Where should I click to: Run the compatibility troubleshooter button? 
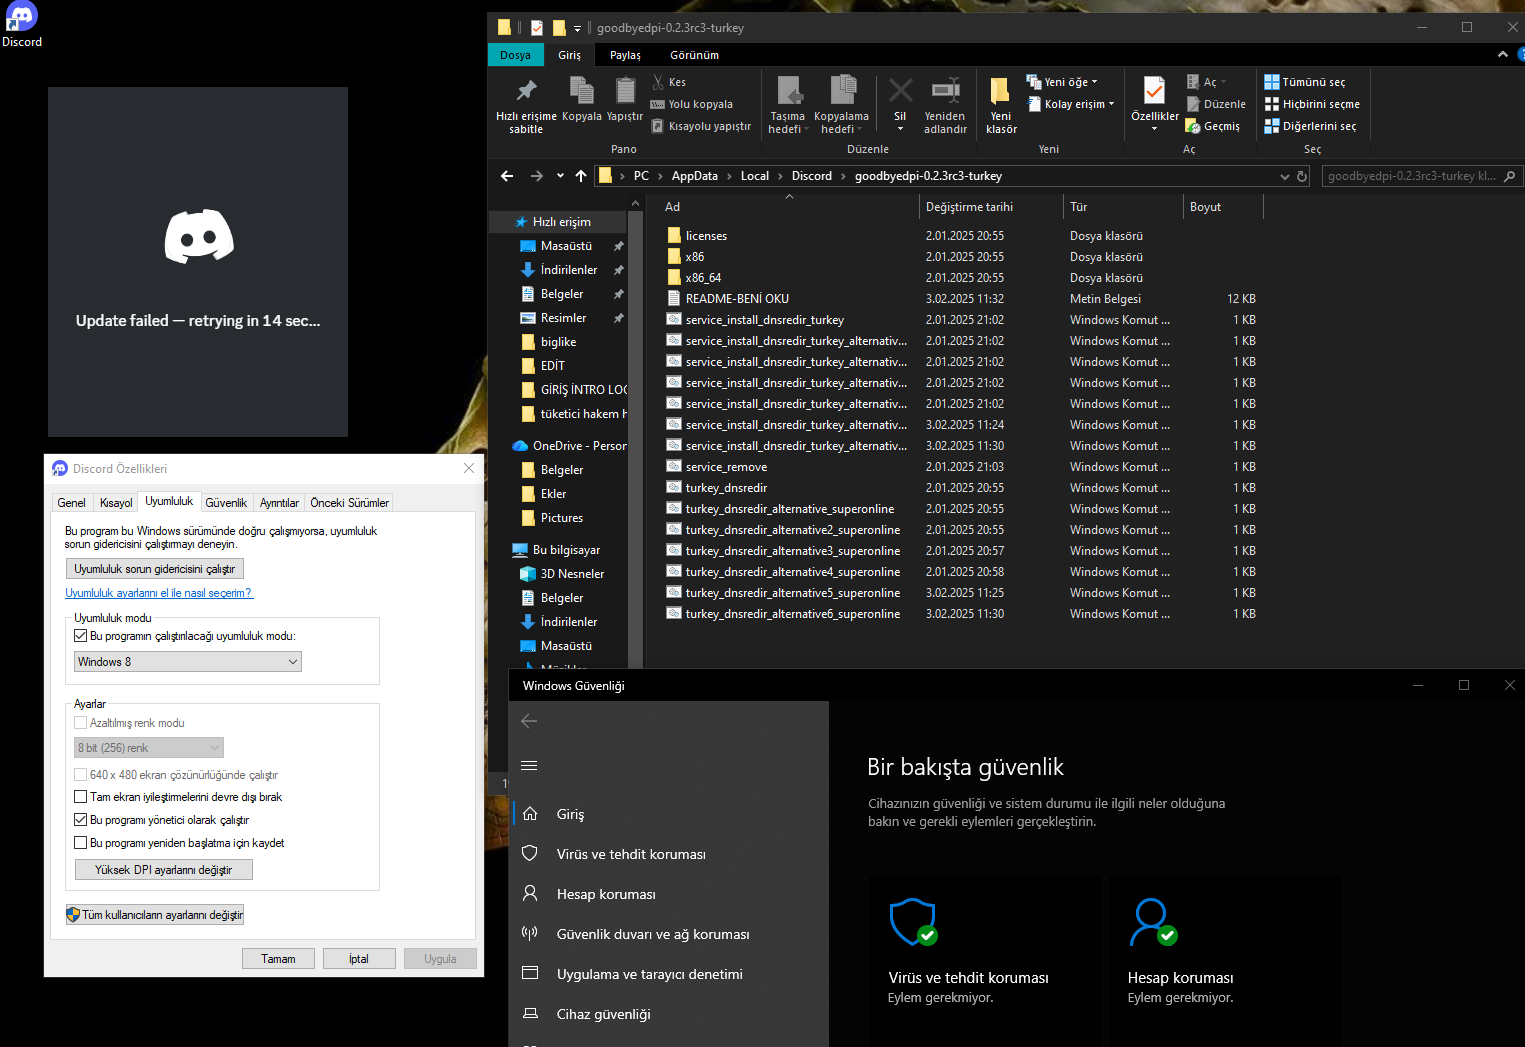[155, 569]
